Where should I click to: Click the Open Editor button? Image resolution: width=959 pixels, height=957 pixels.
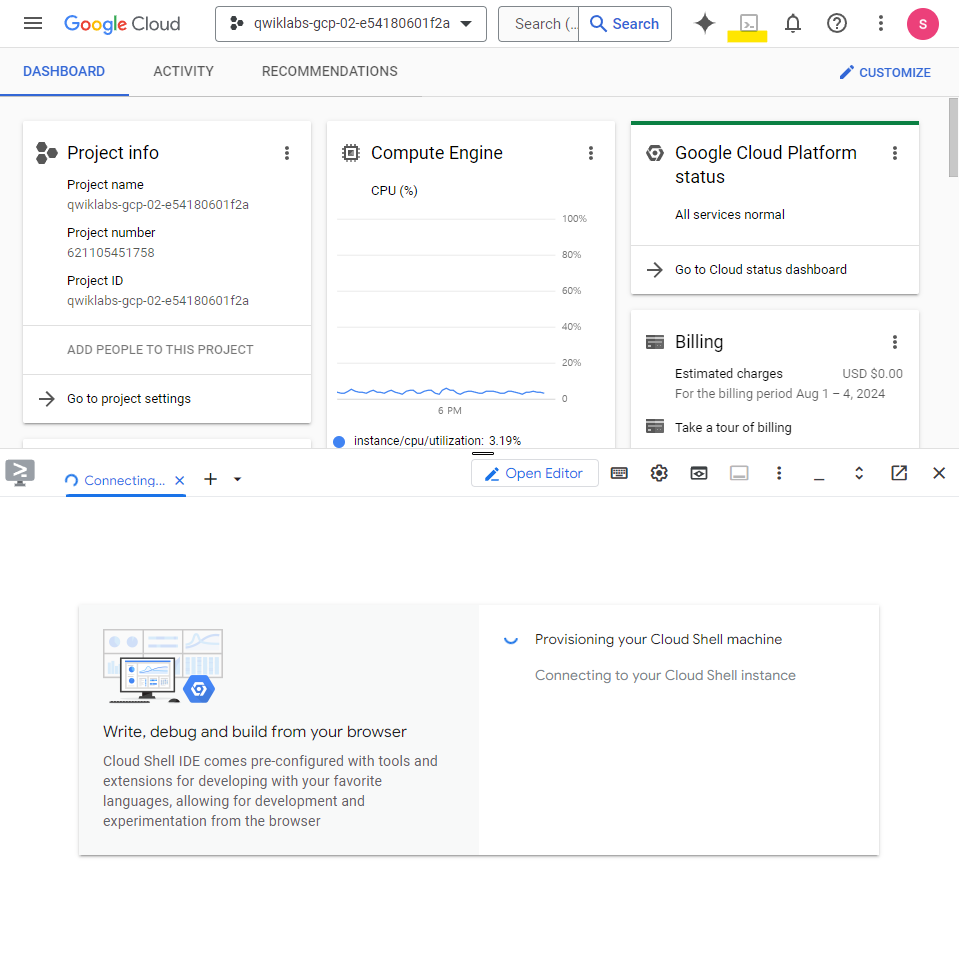click(x=535, y=473)
